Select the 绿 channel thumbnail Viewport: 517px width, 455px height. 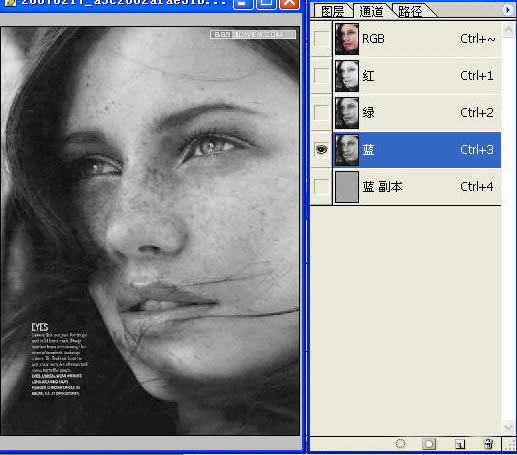(347, 113)
